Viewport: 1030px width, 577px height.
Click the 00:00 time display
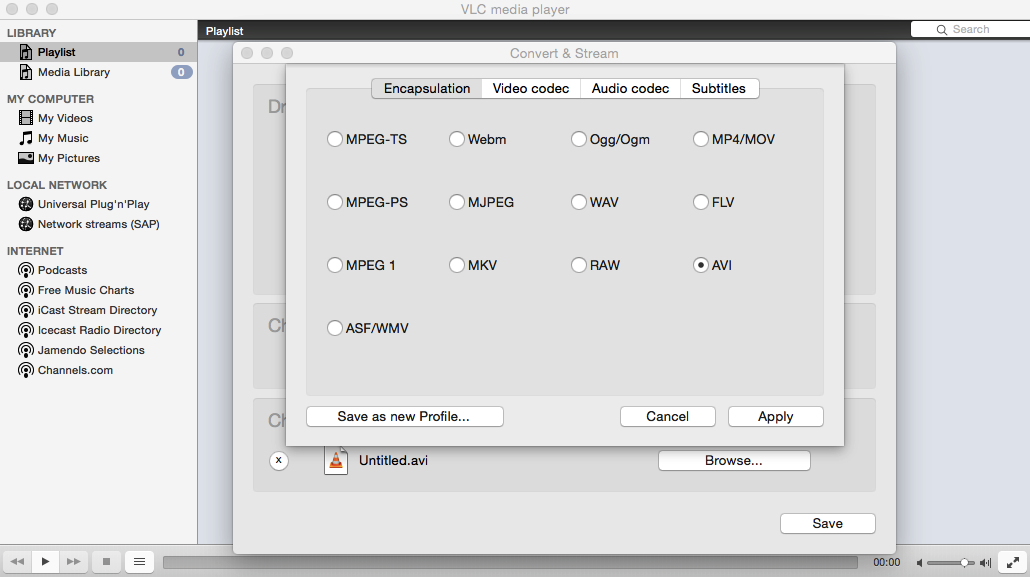[886, 563]
